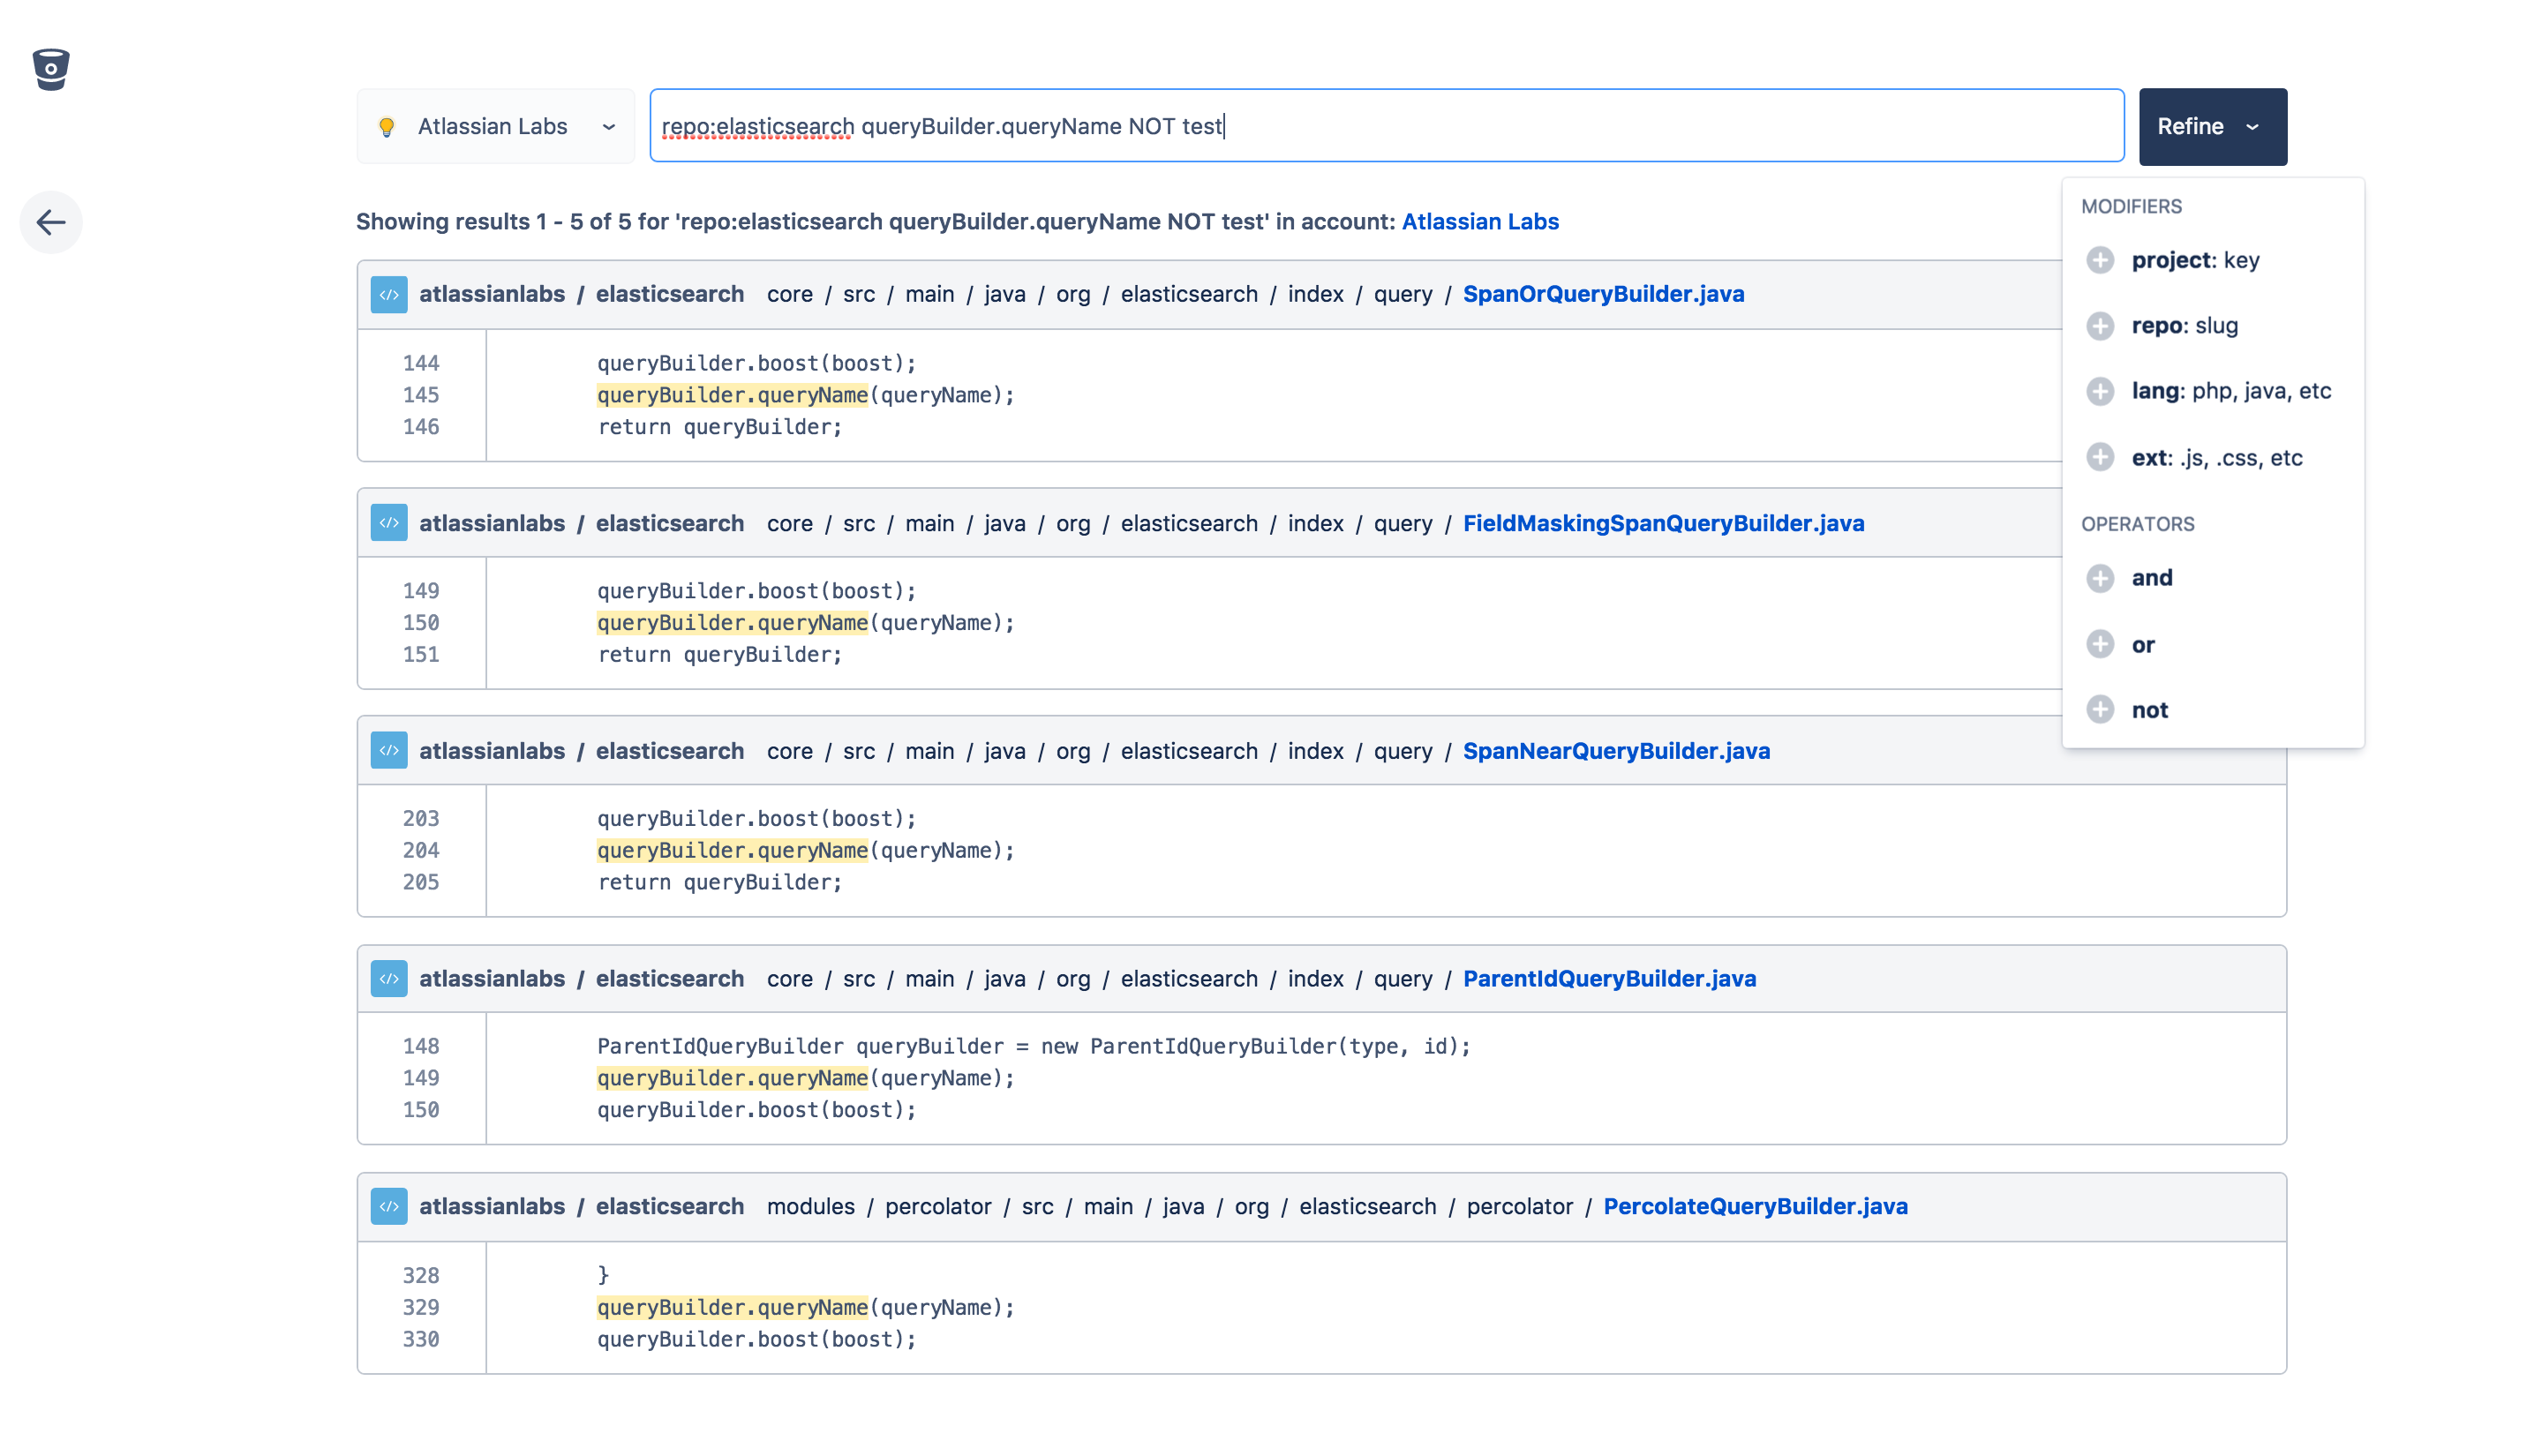Click plus icon next to project modifier
Viewport: 2542px width, 1456px height.
(2099, 260)
